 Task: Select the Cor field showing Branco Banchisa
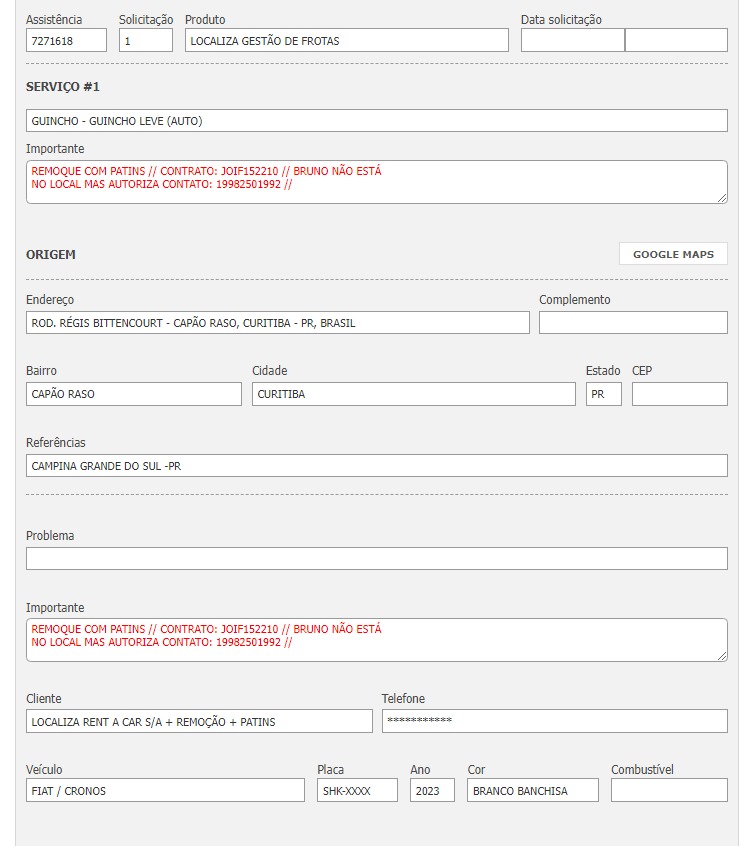[532, 791]
